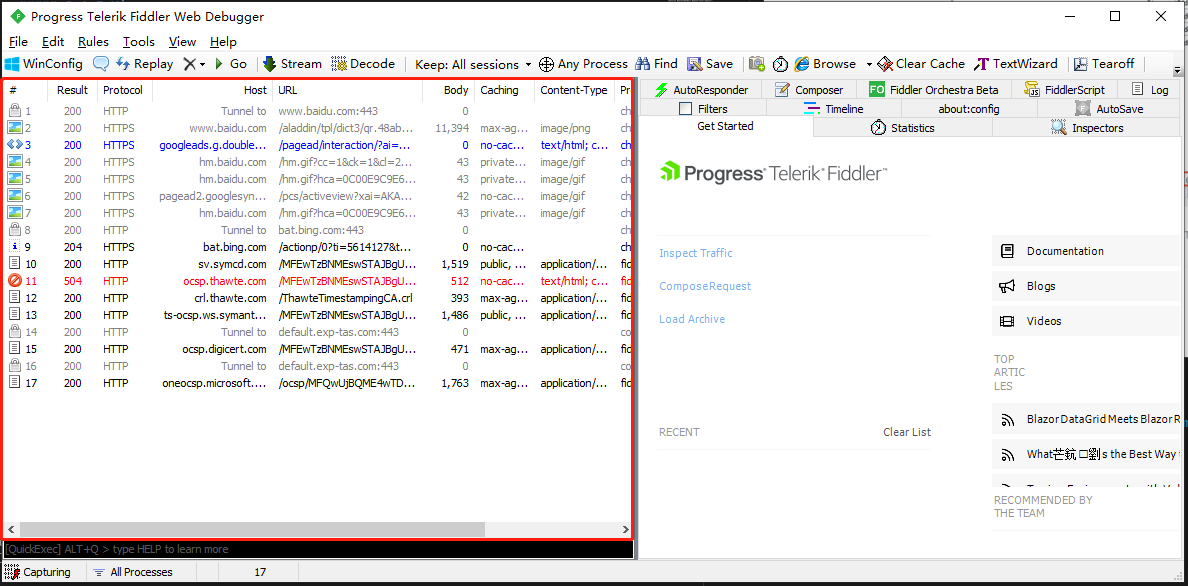The height and width of the screenshot is (586, 1188).
Task: Click the Browse Internet Explorer button
Action: tap(825, 64)
